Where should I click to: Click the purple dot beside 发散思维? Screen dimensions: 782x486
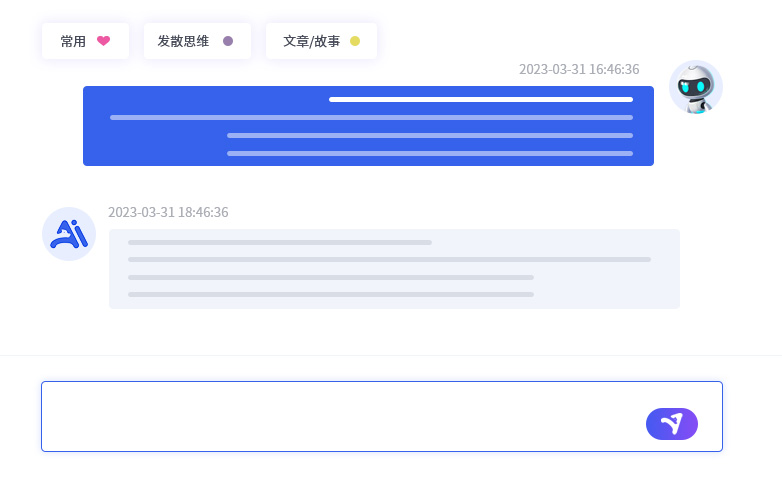click(x=228, y=41)
